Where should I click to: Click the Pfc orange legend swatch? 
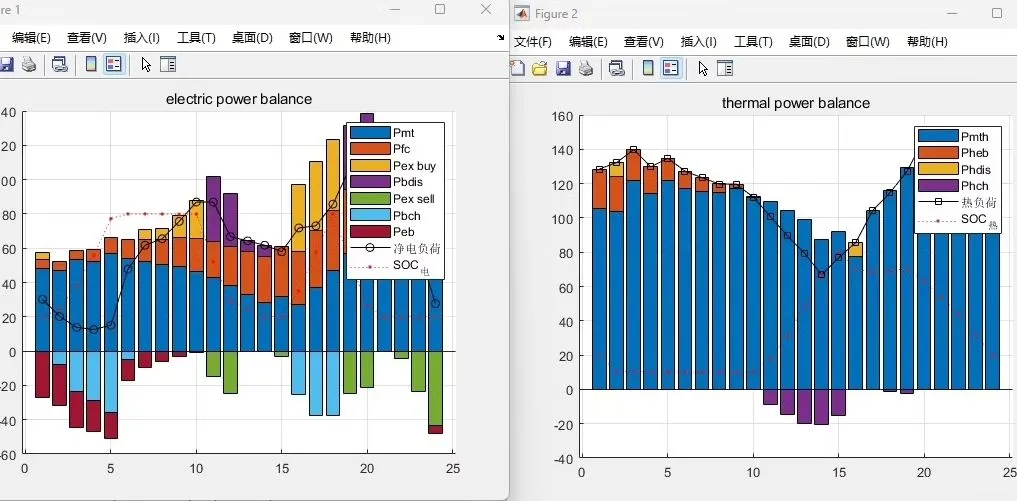pos(370,149)
